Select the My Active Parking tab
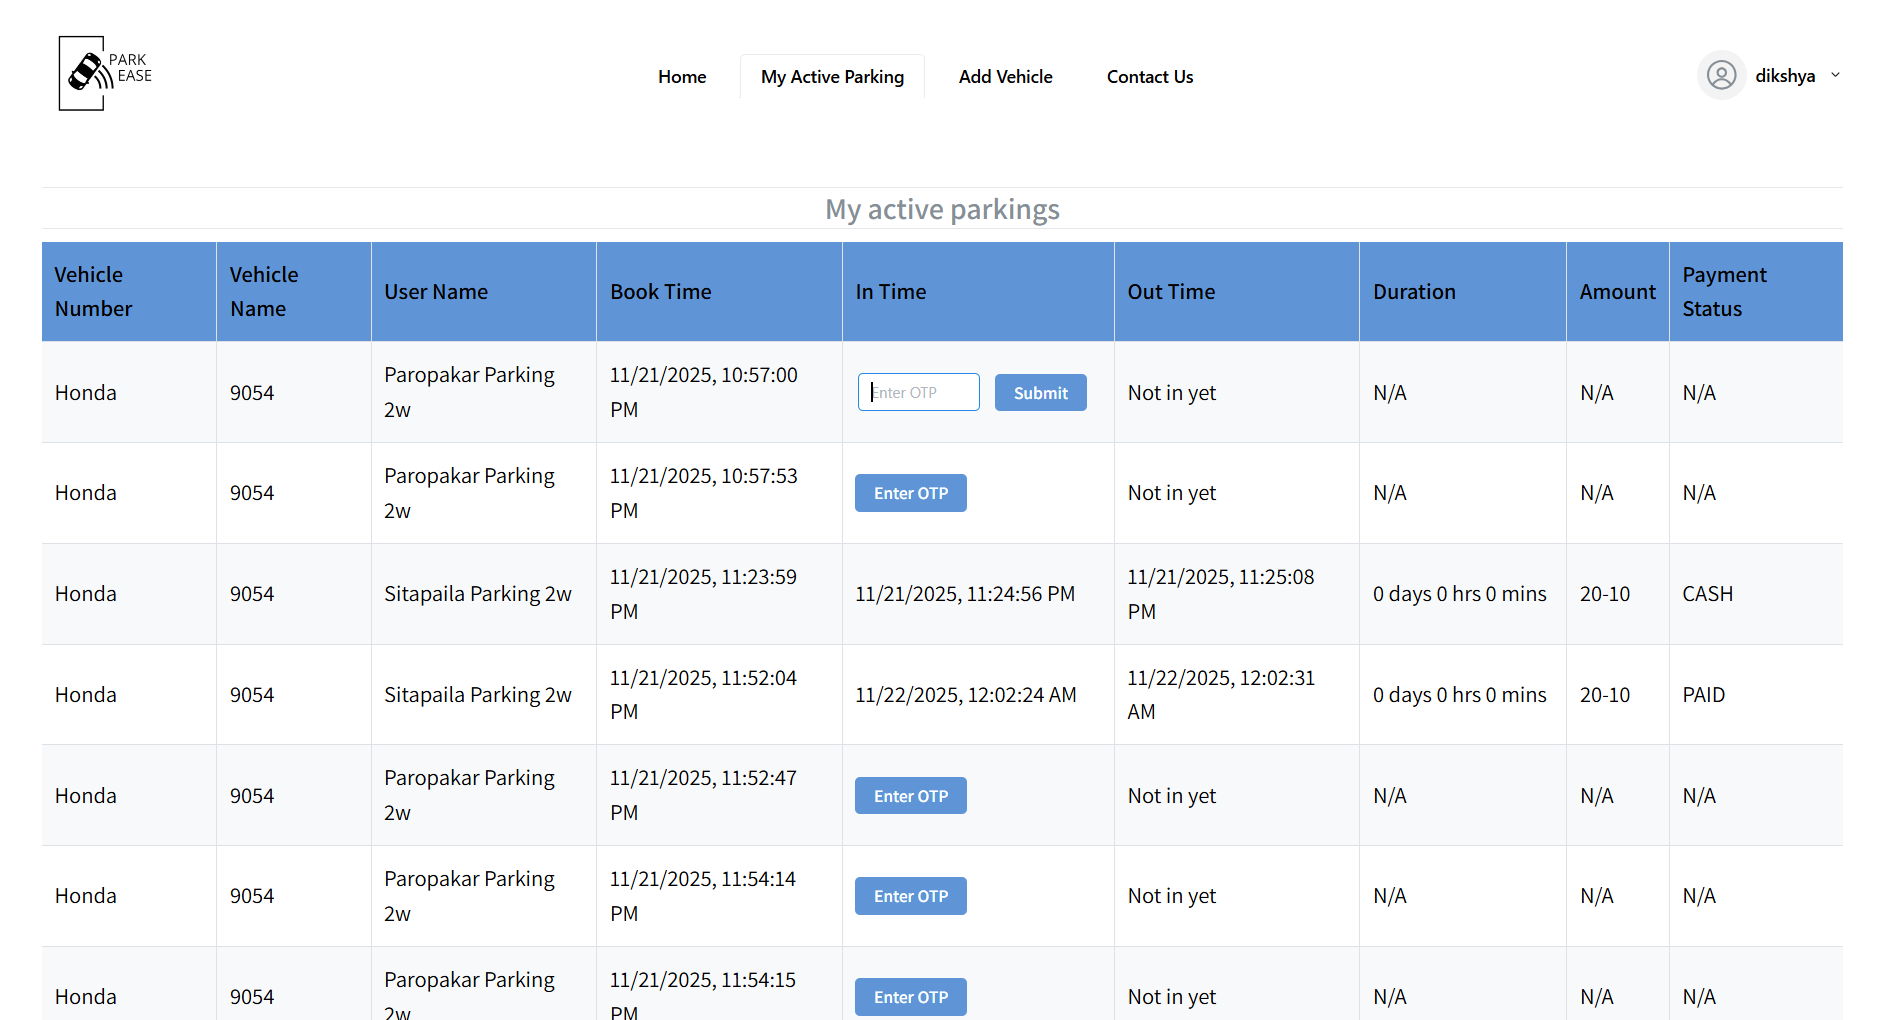1890x1020 pixels. [832, 76]
